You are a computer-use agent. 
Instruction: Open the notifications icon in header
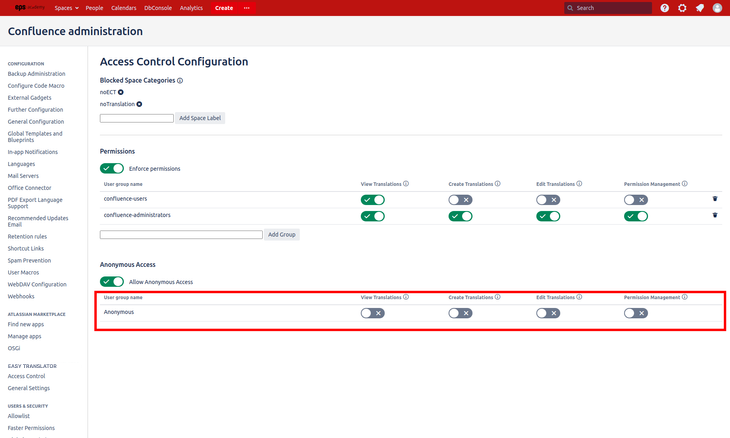coord(700,8)
